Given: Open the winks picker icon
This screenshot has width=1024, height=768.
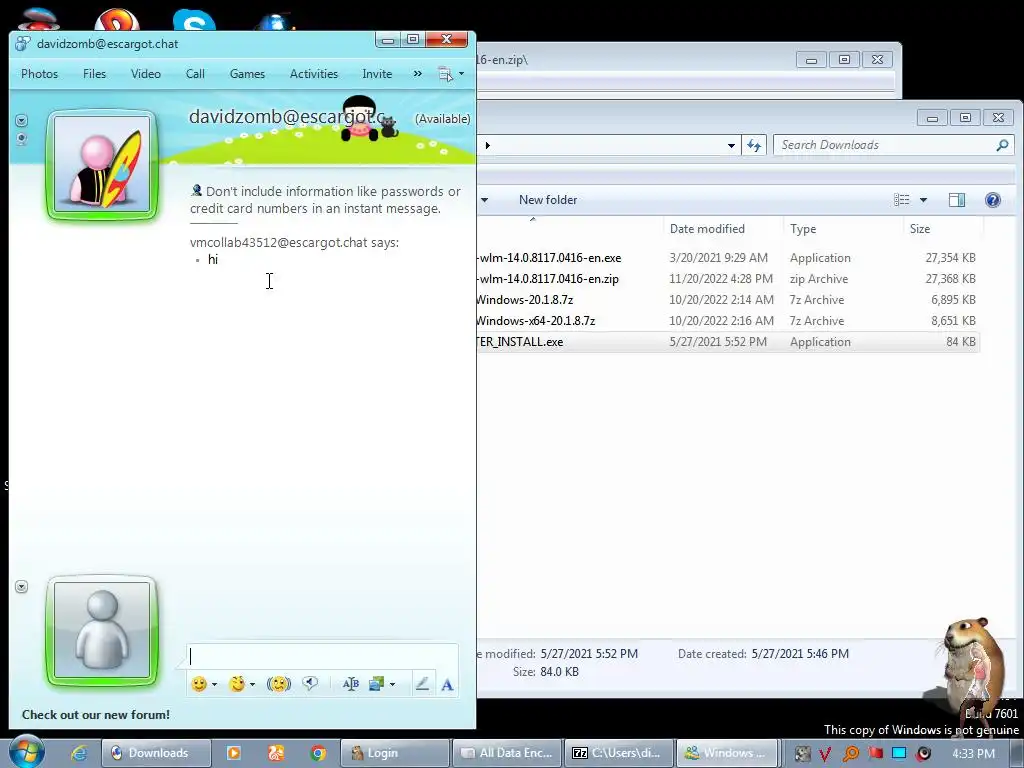Looking at the screenshot, I should click(237, 684).
